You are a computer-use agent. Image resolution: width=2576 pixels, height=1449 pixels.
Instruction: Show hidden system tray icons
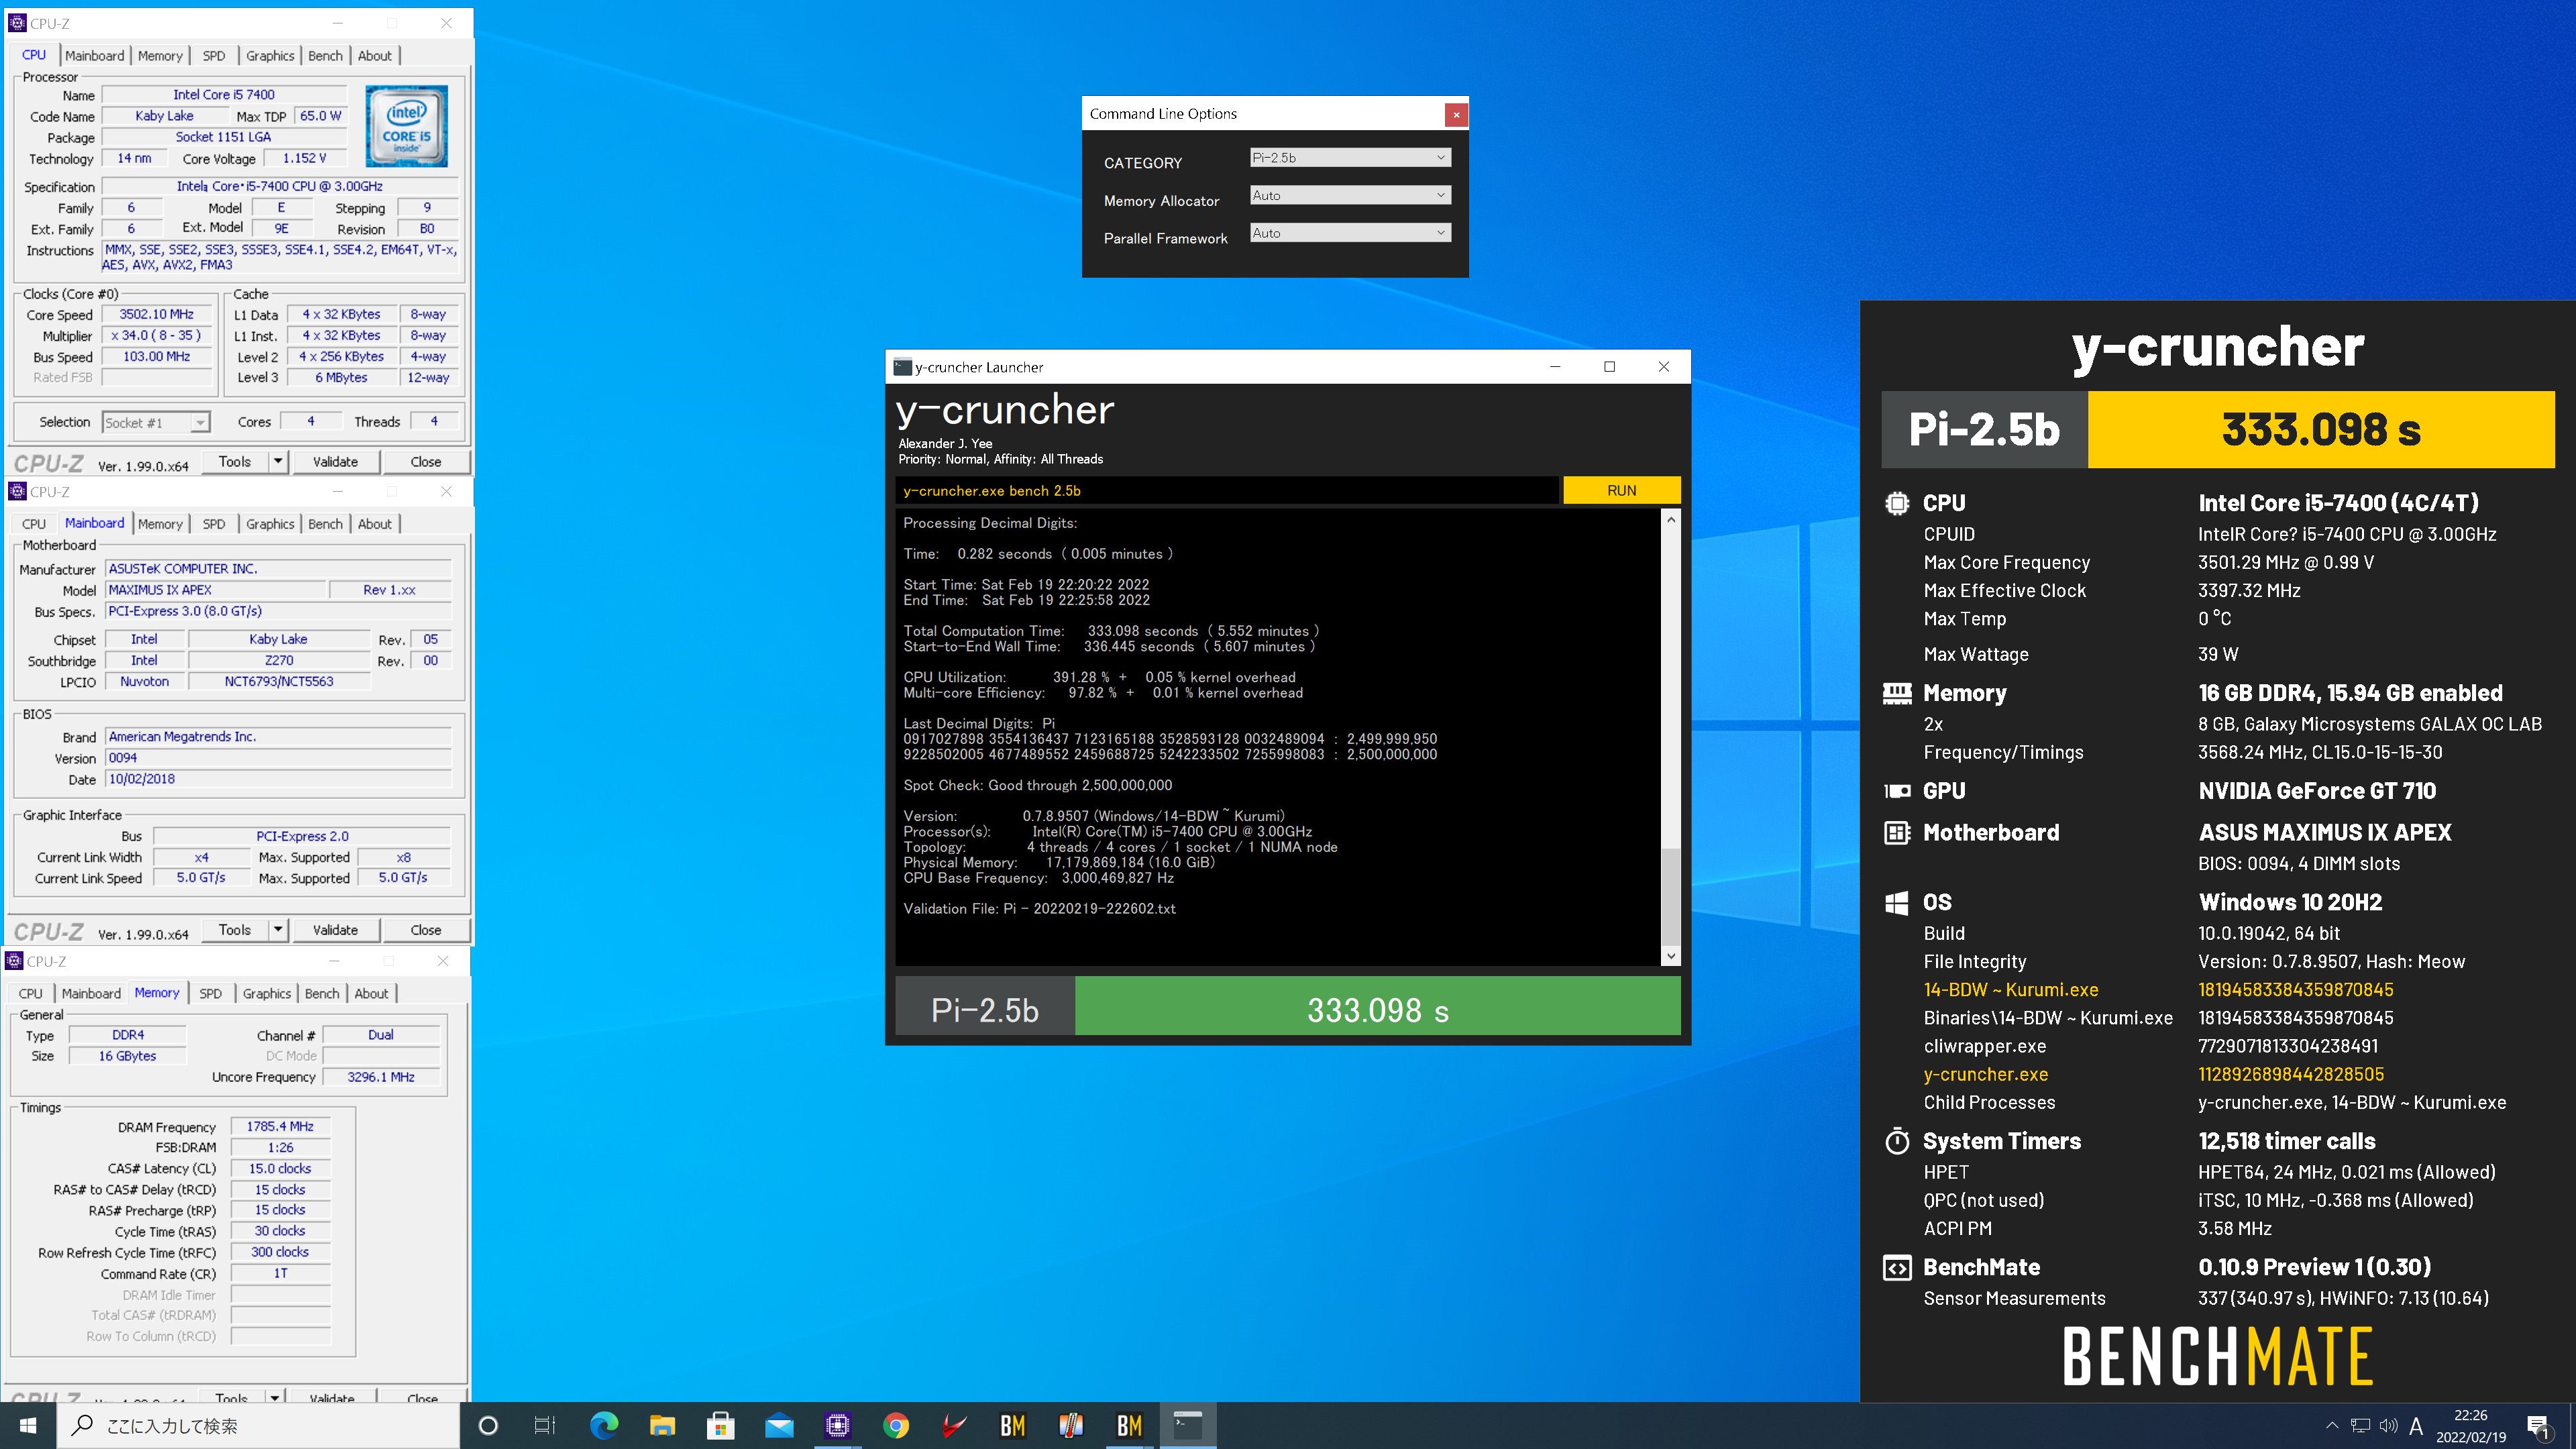click(x=2332, y=1425)
